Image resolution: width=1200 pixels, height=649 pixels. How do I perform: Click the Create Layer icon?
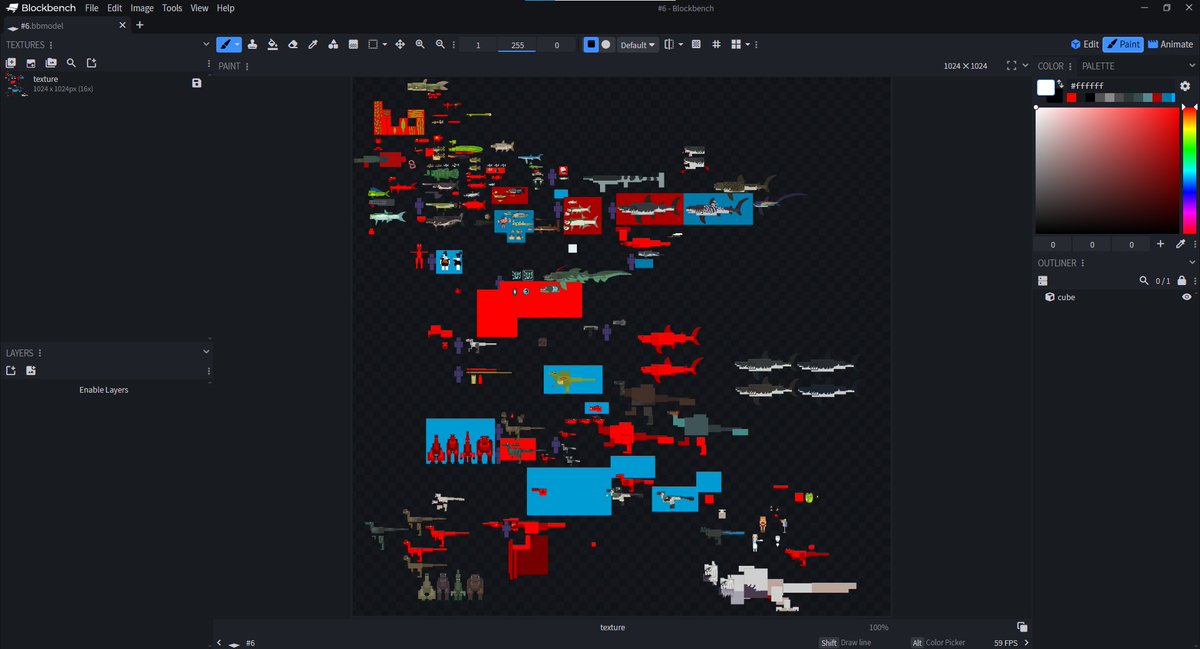(x=11, y=371)
